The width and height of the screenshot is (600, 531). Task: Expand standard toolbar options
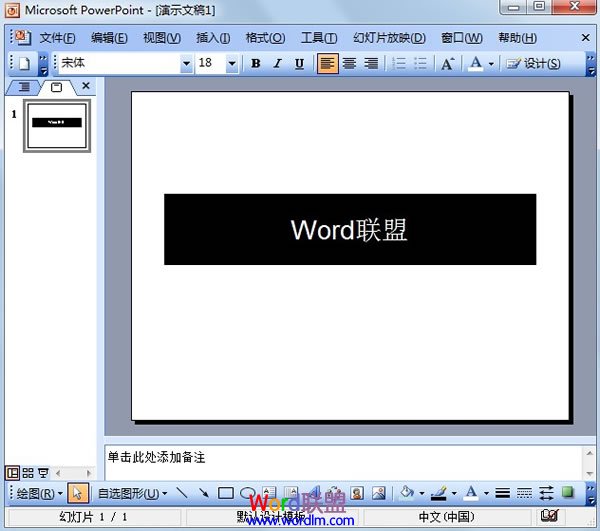click(44, 64)
